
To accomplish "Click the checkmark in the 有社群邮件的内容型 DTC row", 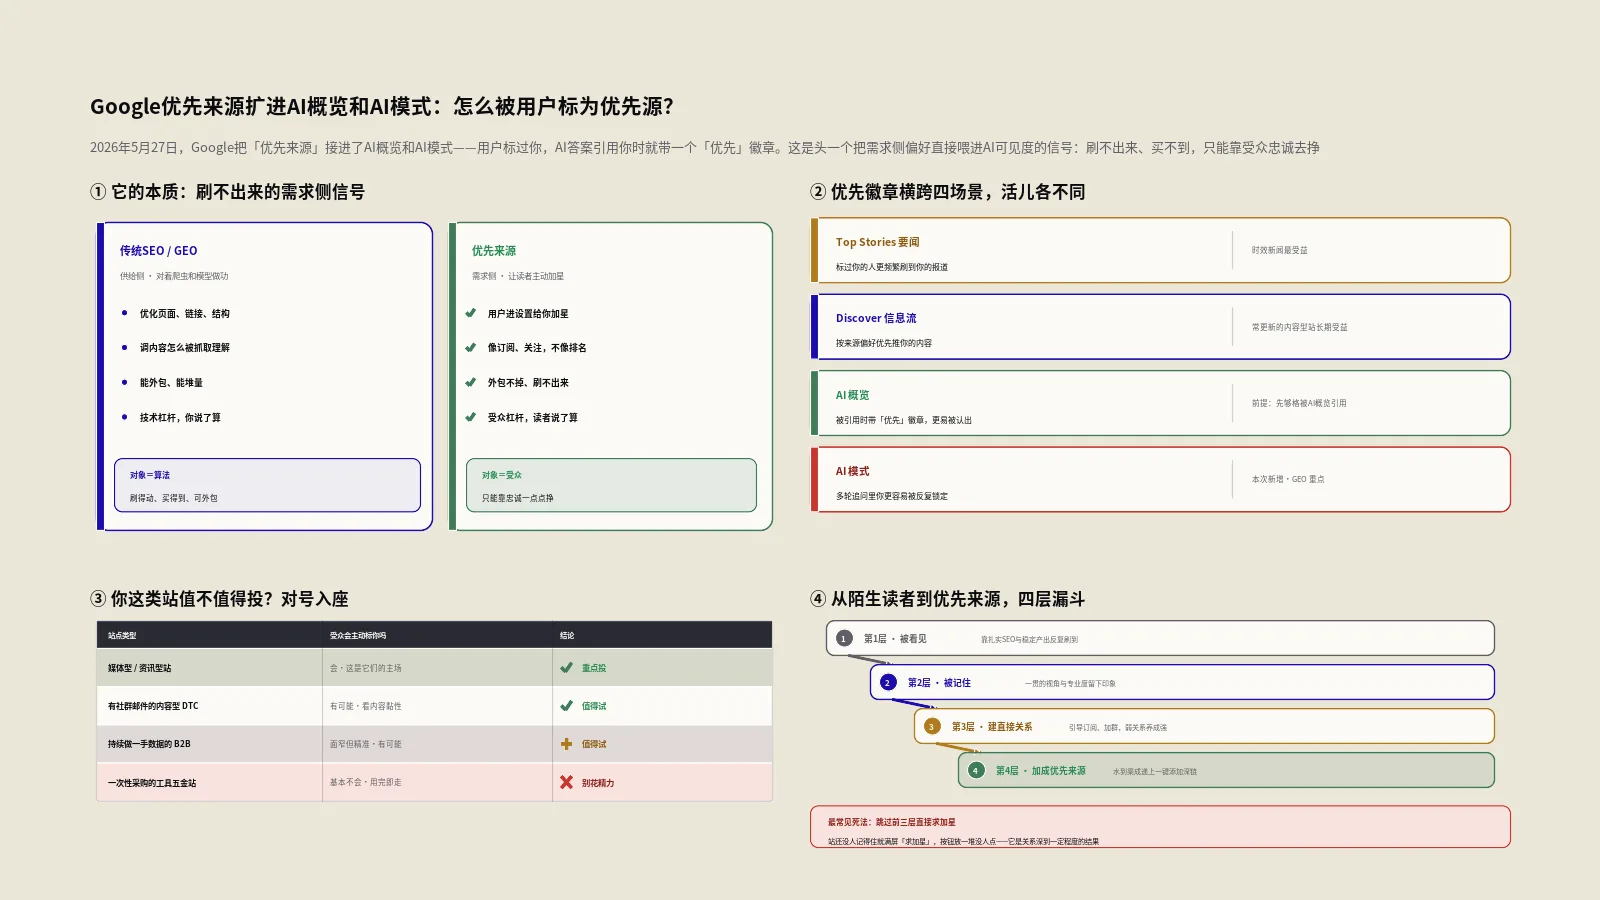I will click(x=567, y=706).
